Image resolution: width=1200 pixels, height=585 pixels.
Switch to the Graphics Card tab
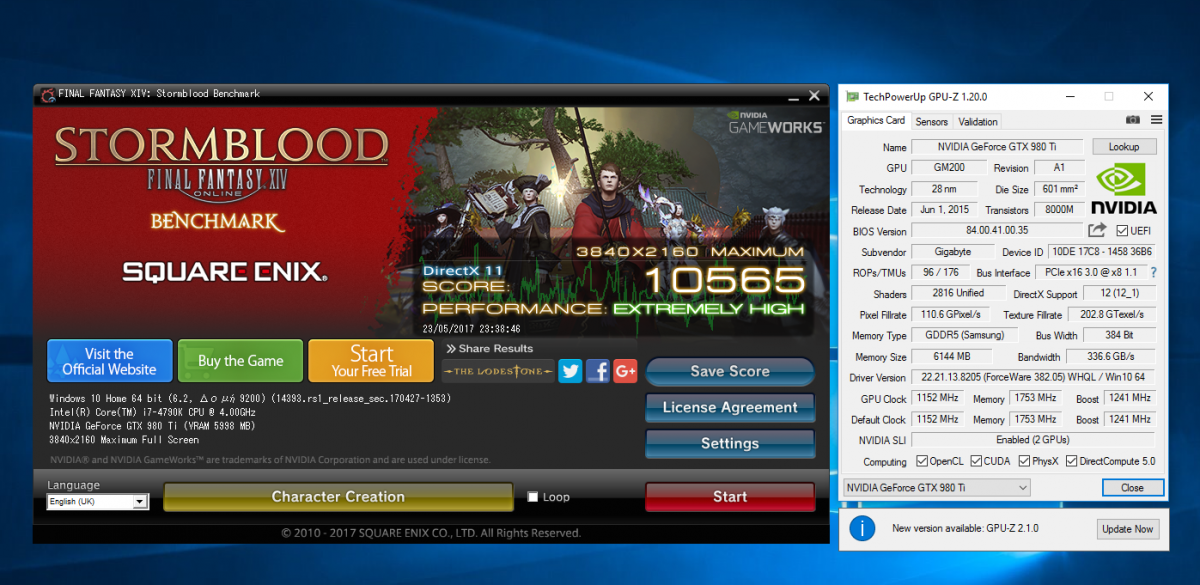(876, 121)
